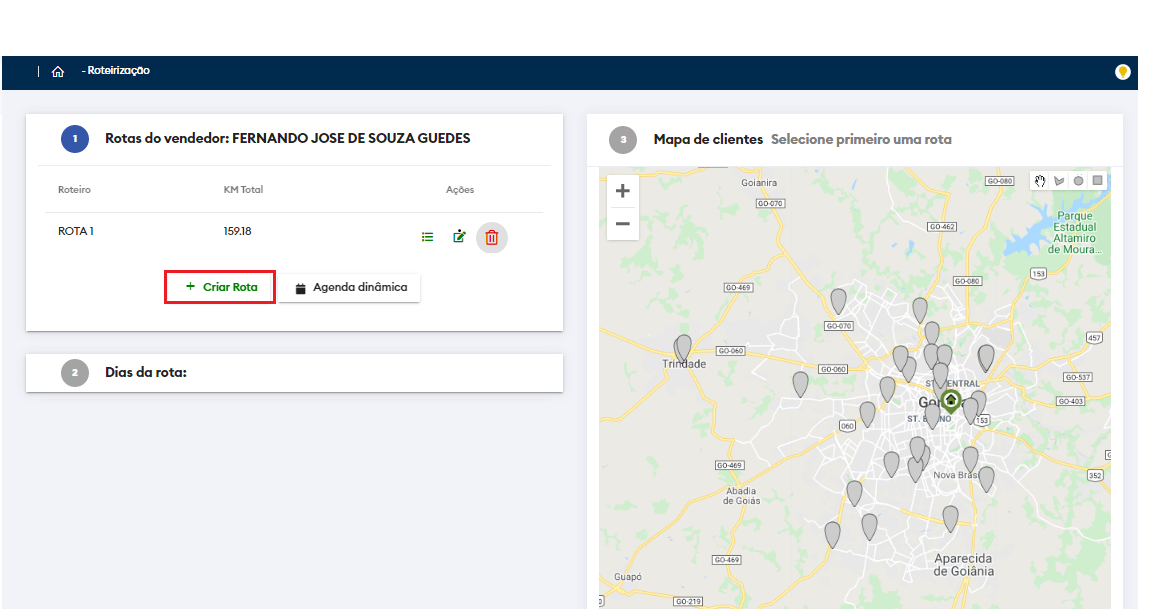This screenshot has width=1152, height=609.
Task: Open the list view for ROTA 1
Action: point(428,237)
